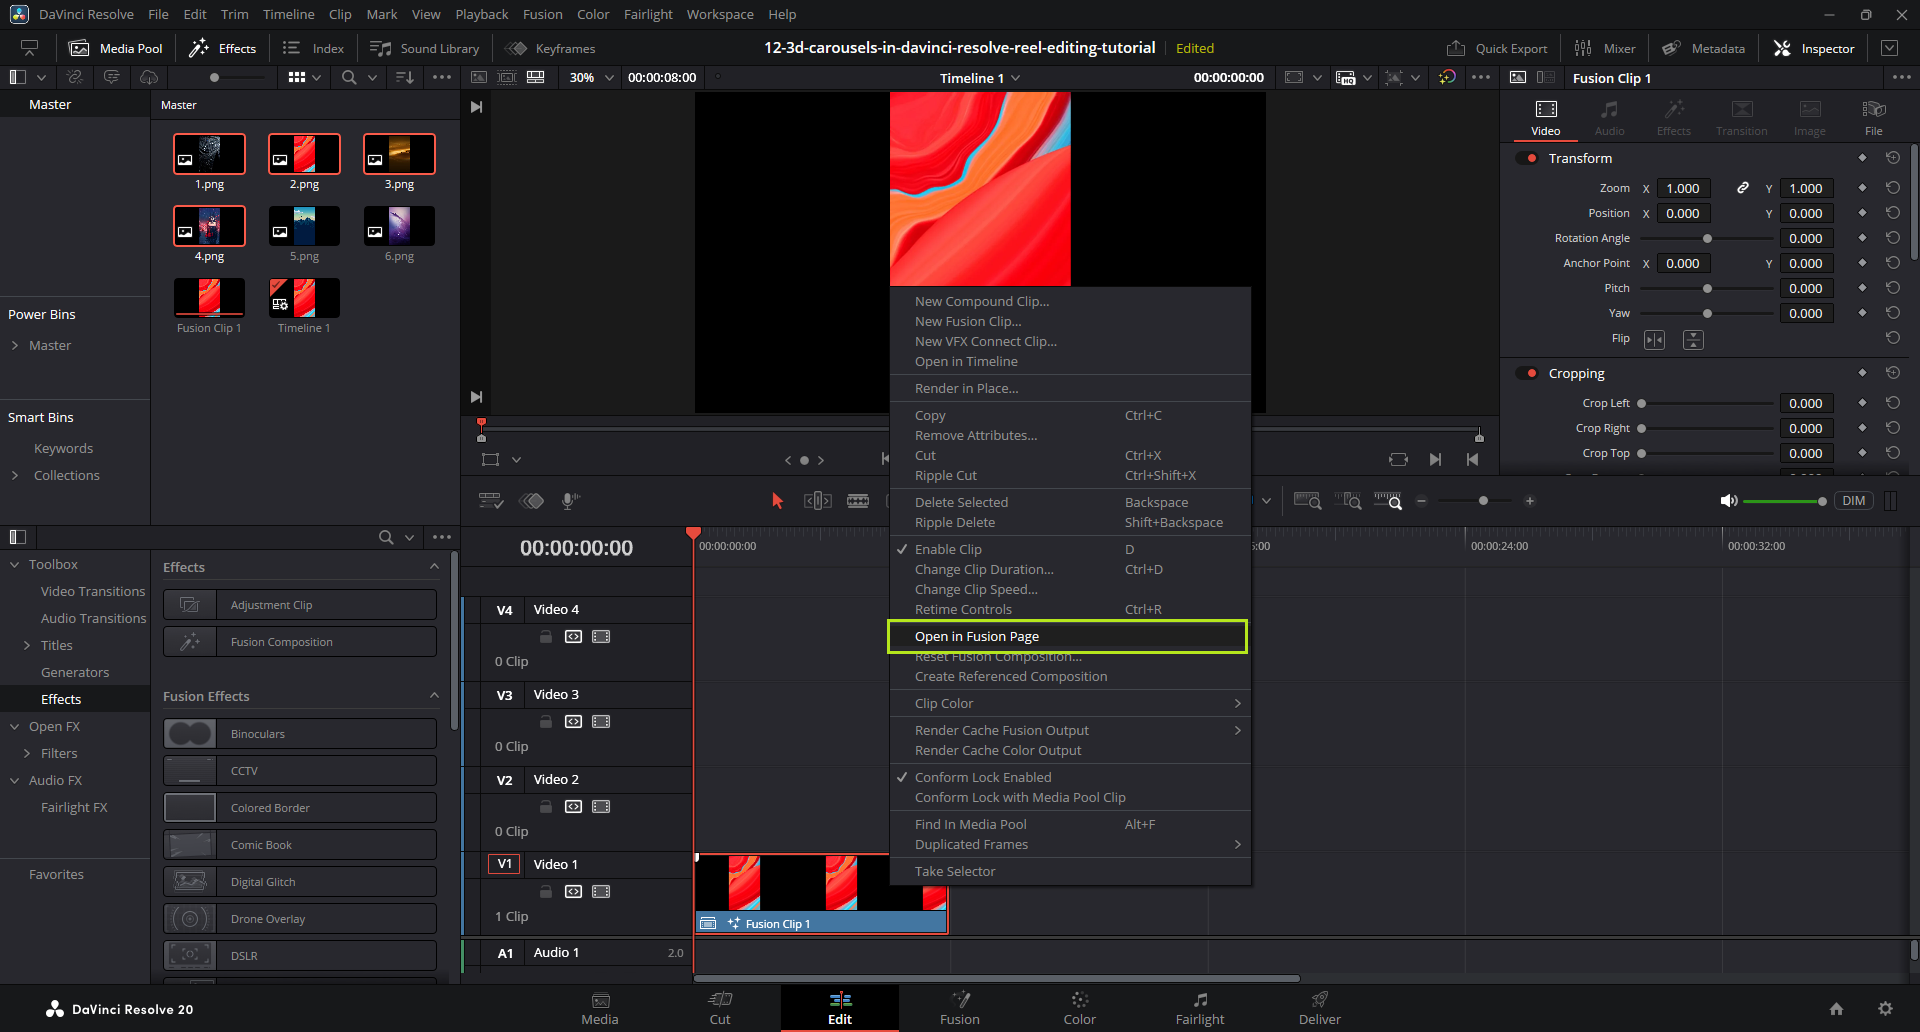Switch to the Color page
This screenshot has width=1920, height=1032.
(x=1079, y=1007)
